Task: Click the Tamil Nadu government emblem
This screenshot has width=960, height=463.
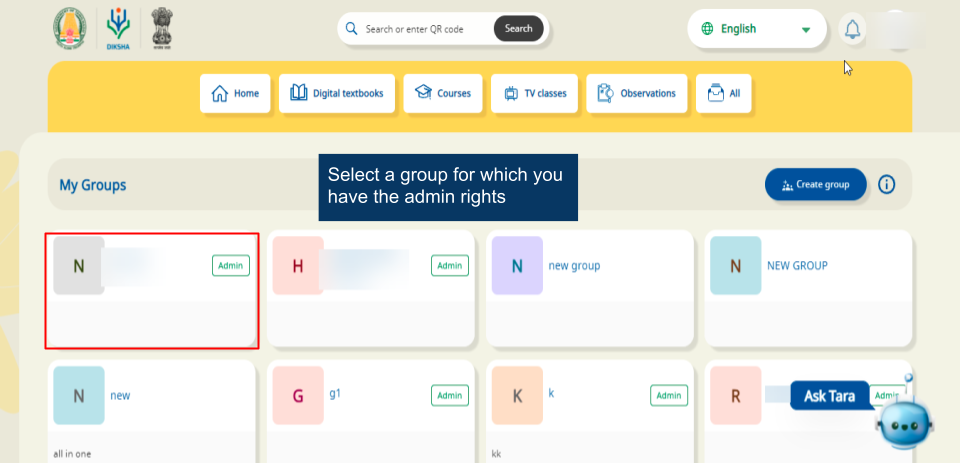Action: (x=72, y=29)
